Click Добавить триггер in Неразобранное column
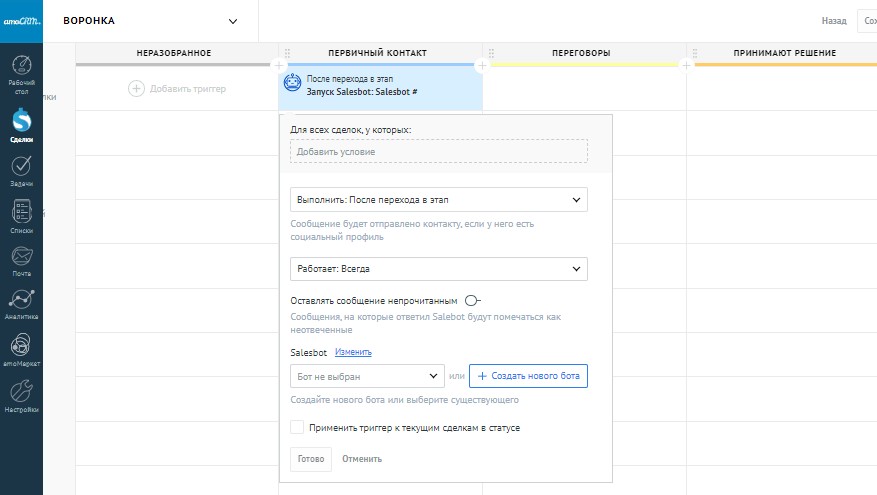The image size is (877, 495). 178,89
